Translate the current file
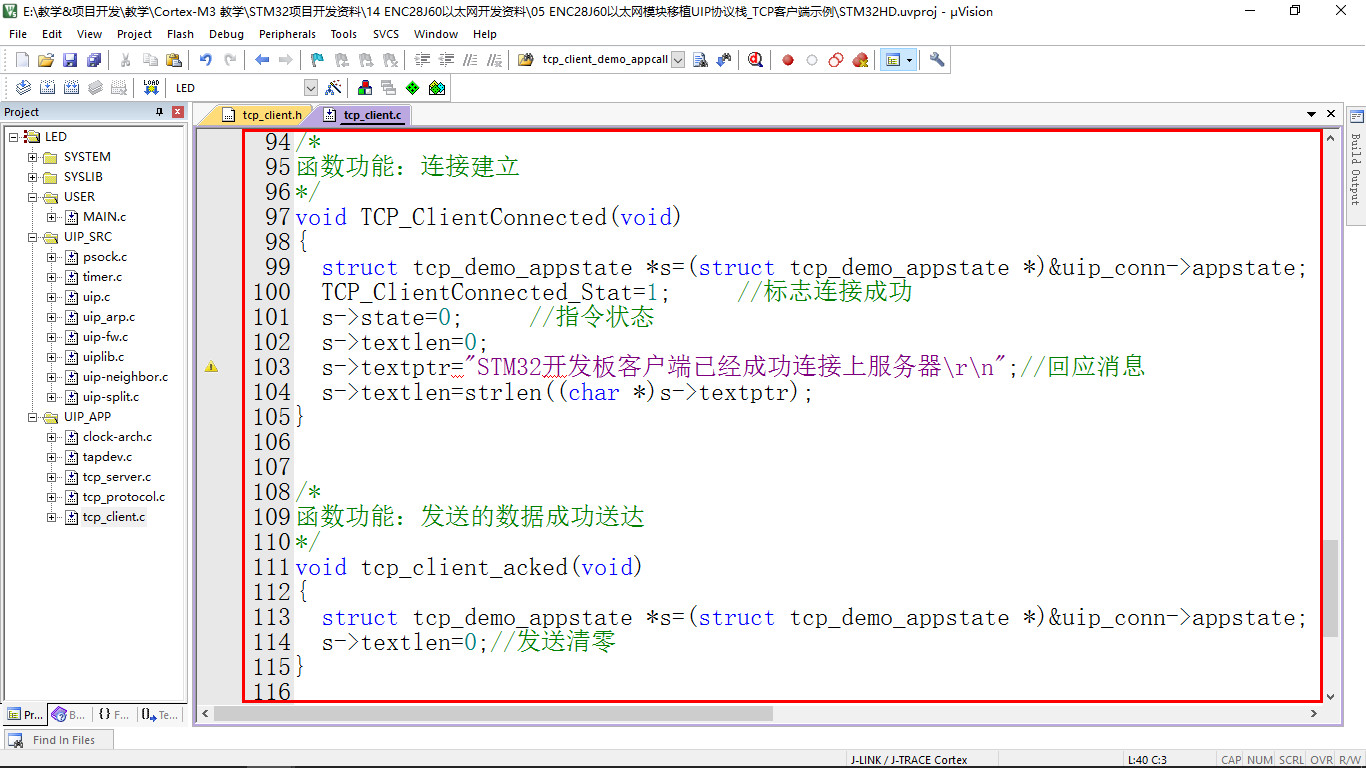 click(22, 88)
